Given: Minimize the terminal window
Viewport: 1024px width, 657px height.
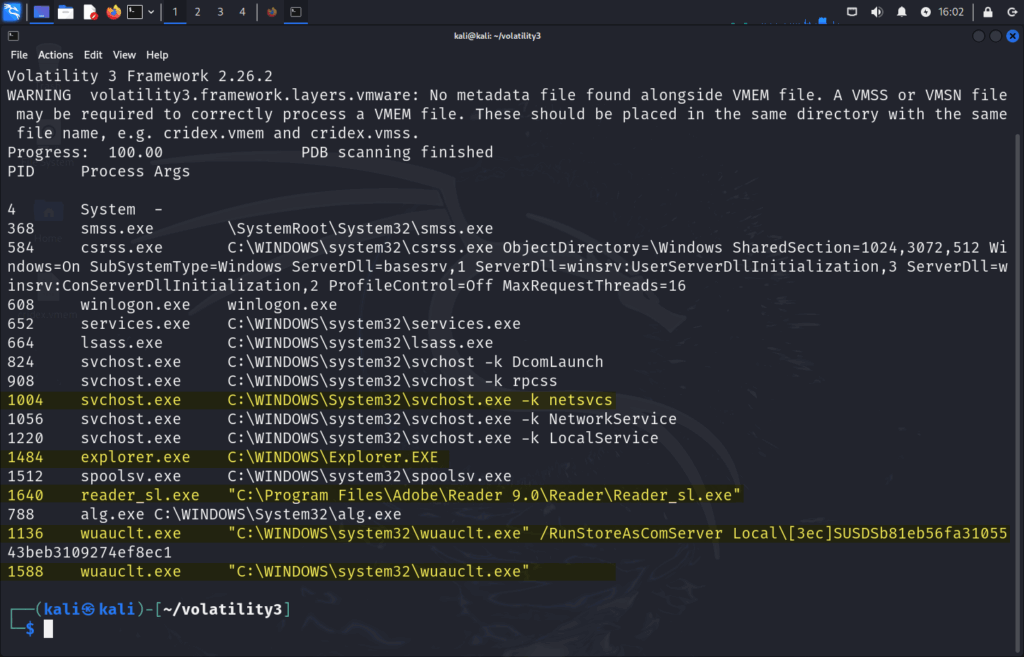Looking at the screenshot, I should click(x=978, y=36).
